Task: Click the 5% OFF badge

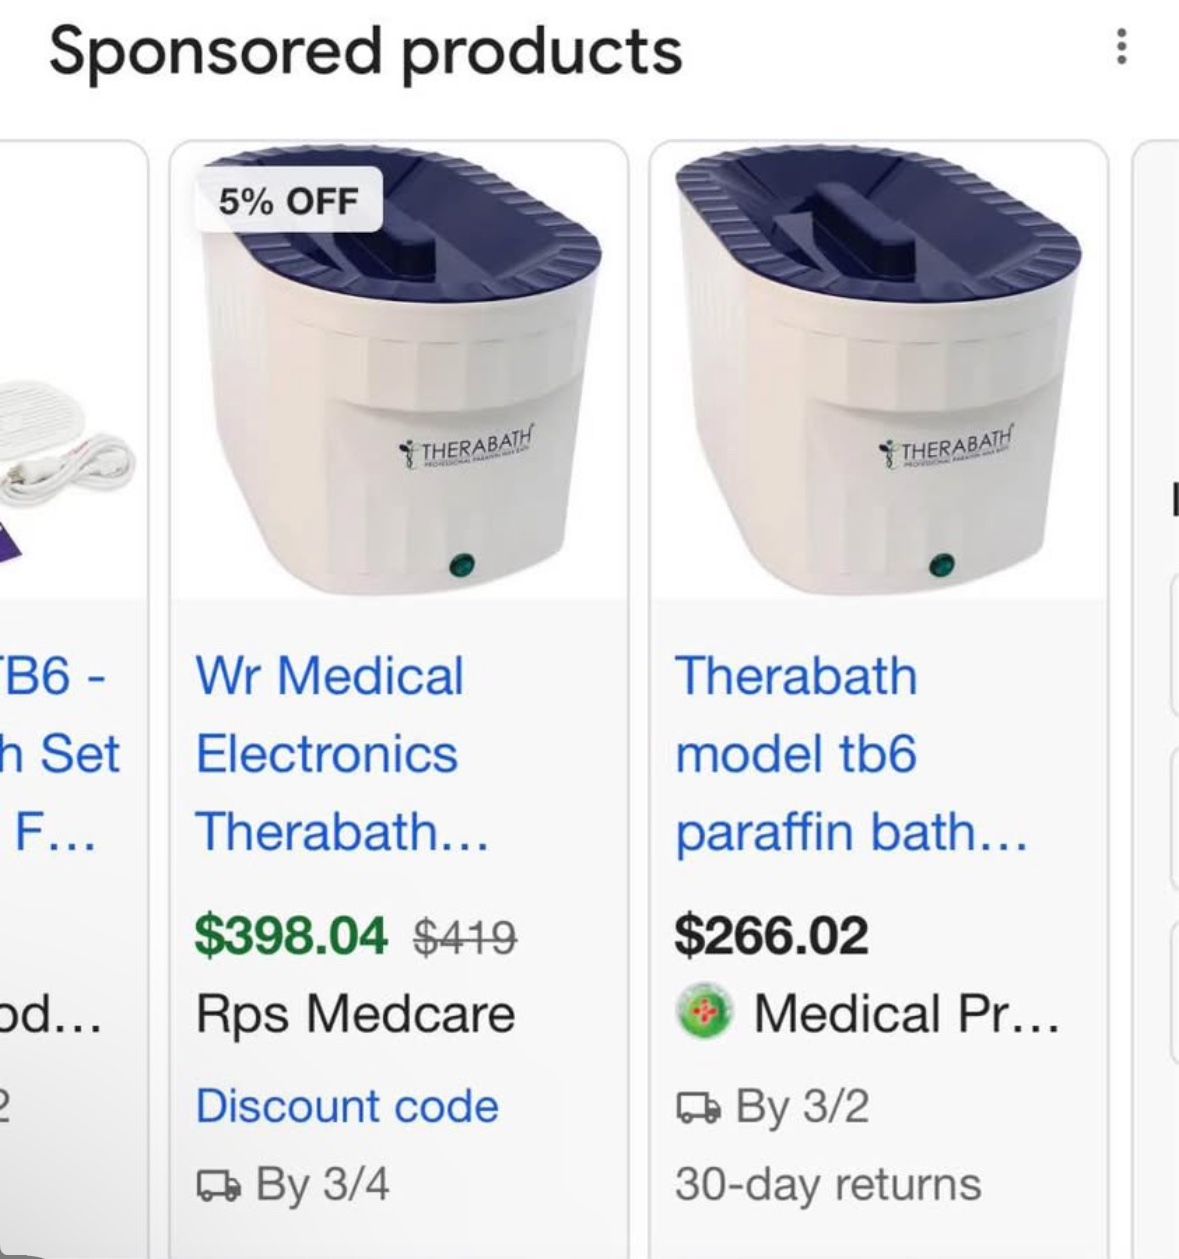Action: [288, 201]
